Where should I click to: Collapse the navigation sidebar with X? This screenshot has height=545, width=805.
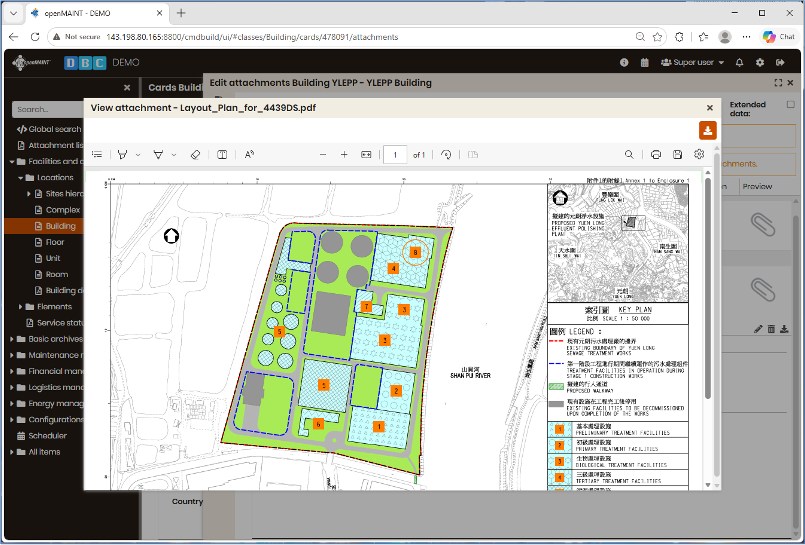pos(127,88)
